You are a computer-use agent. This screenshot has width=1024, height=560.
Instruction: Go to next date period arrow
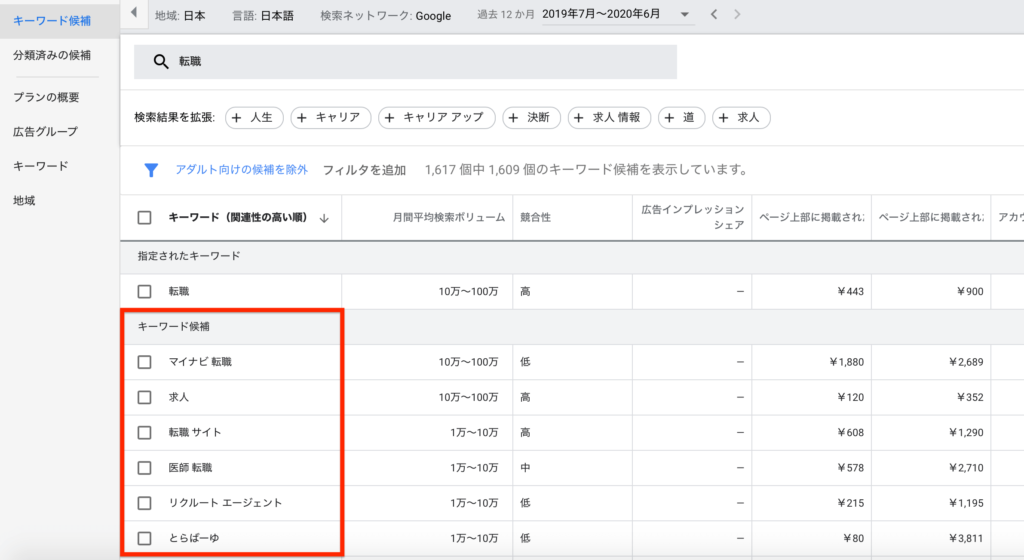coord(737,14)
